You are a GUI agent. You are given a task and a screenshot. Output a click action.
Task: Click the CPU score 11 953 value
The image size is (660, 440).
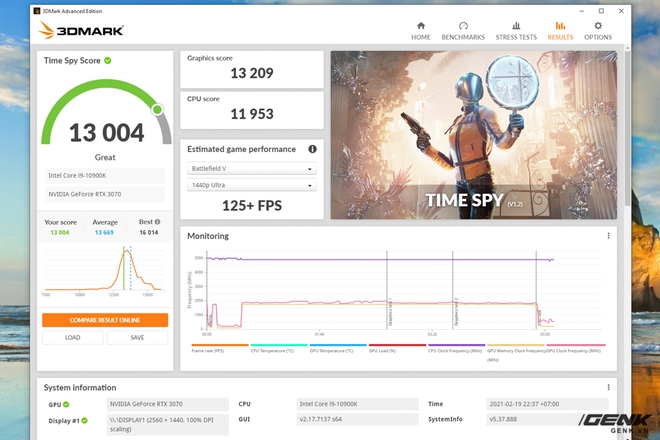(252, 114)
